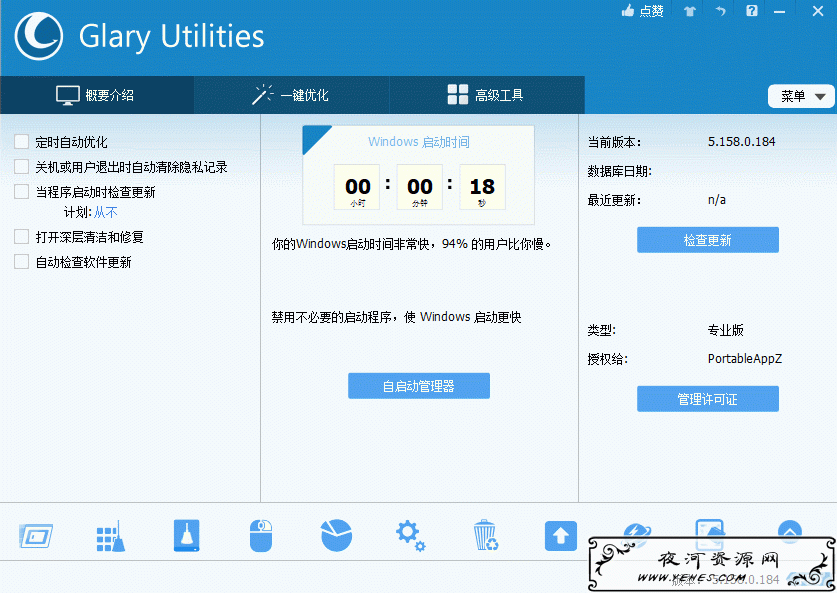Click the 18 seconds boot time counter
This screenshot has width=837, height=593.
tap(483, 187)
